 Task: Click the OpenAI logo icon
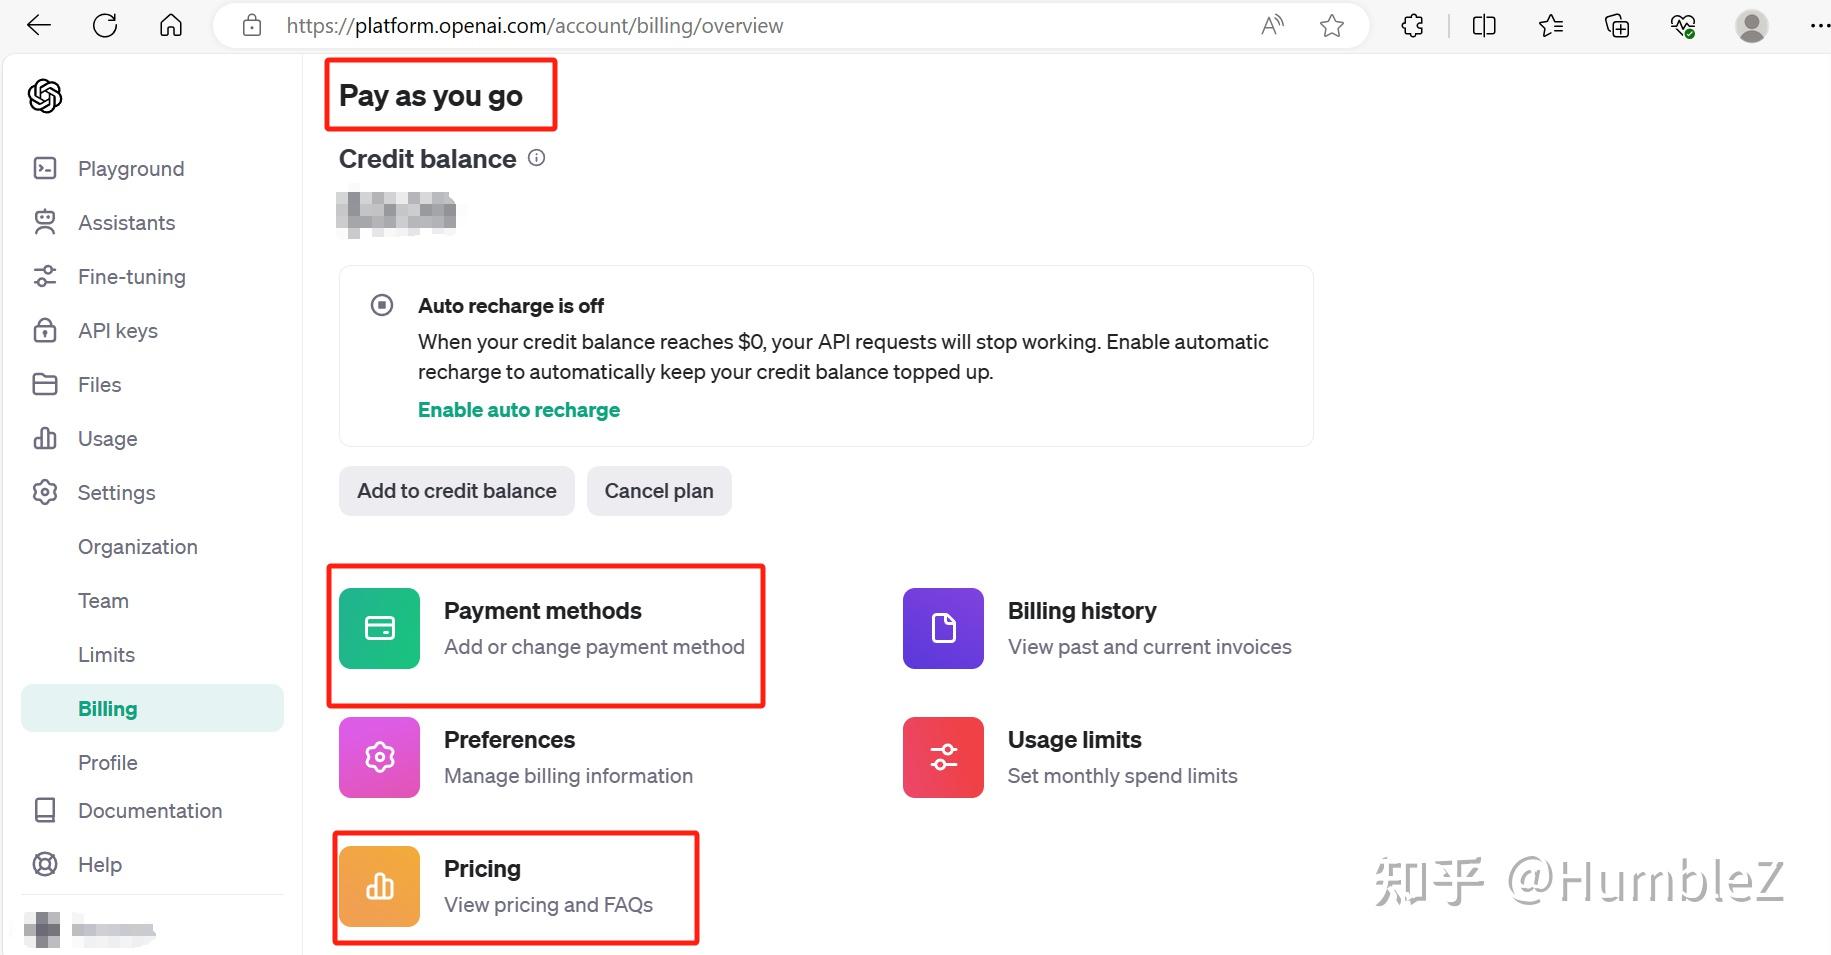[x=45, y=96]
